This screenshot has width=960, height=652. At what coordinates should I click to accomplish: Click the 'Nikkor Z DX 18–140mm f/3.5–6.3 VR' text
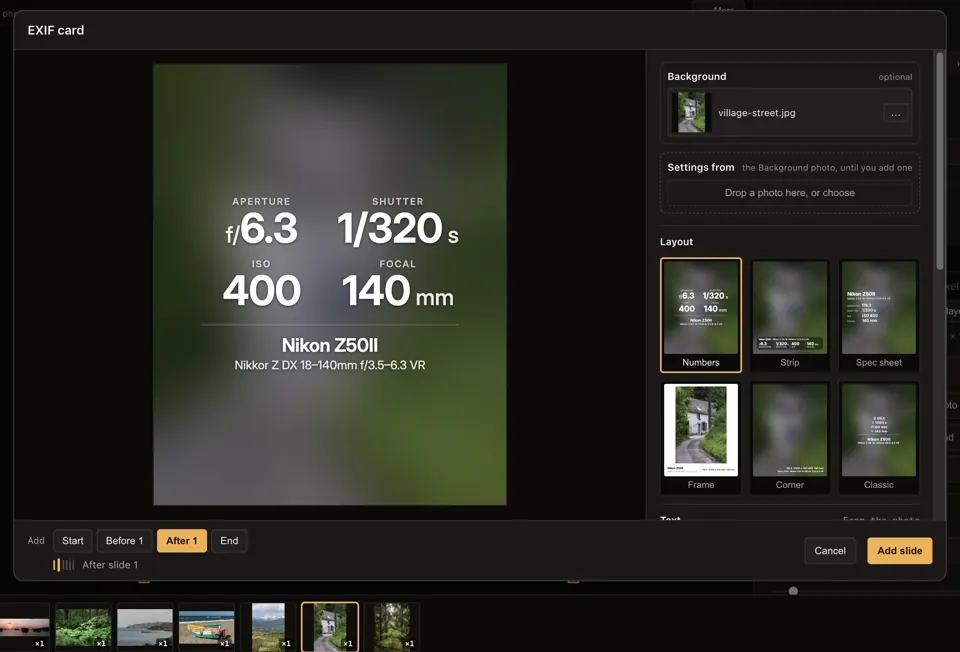pyautogui.click(x=330, y=365)
